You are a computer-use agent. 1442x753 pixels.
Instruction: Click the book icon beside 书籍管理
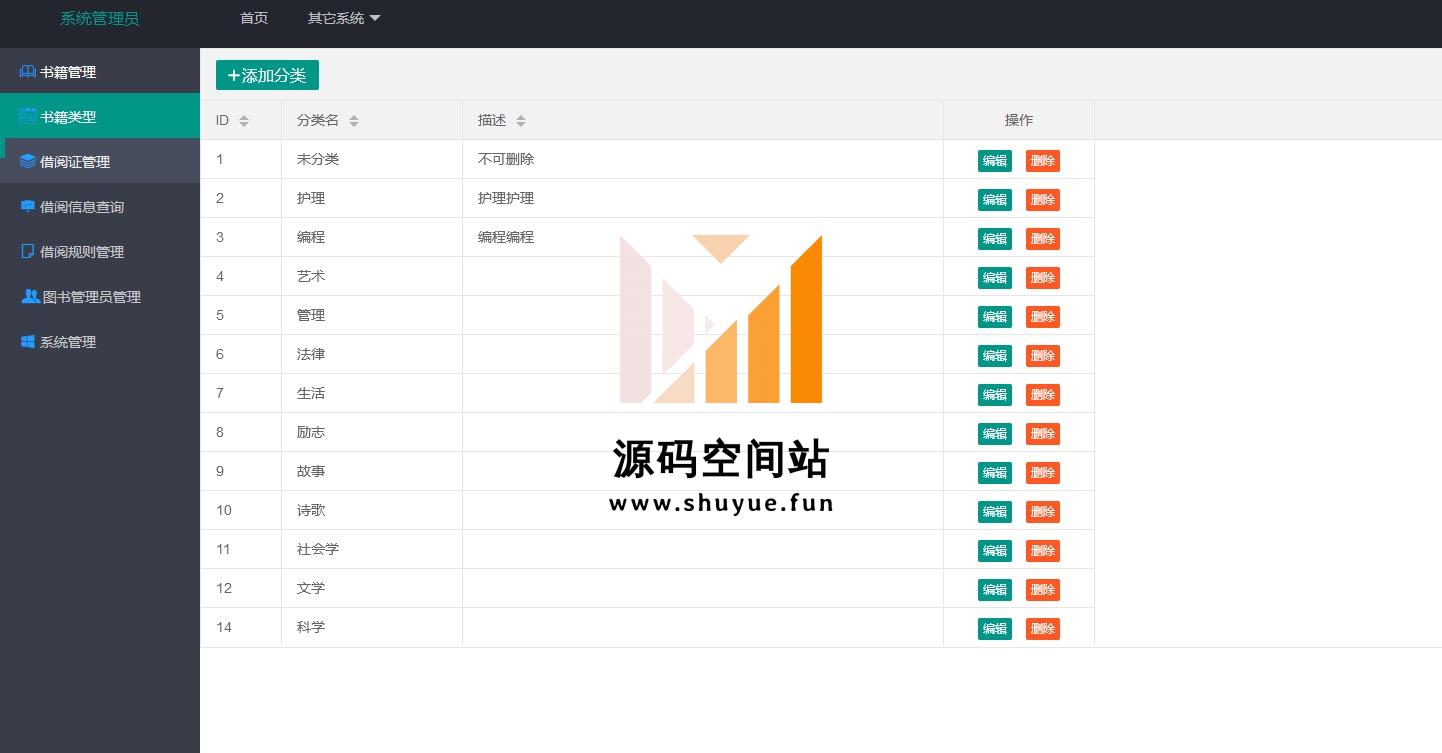28,72
